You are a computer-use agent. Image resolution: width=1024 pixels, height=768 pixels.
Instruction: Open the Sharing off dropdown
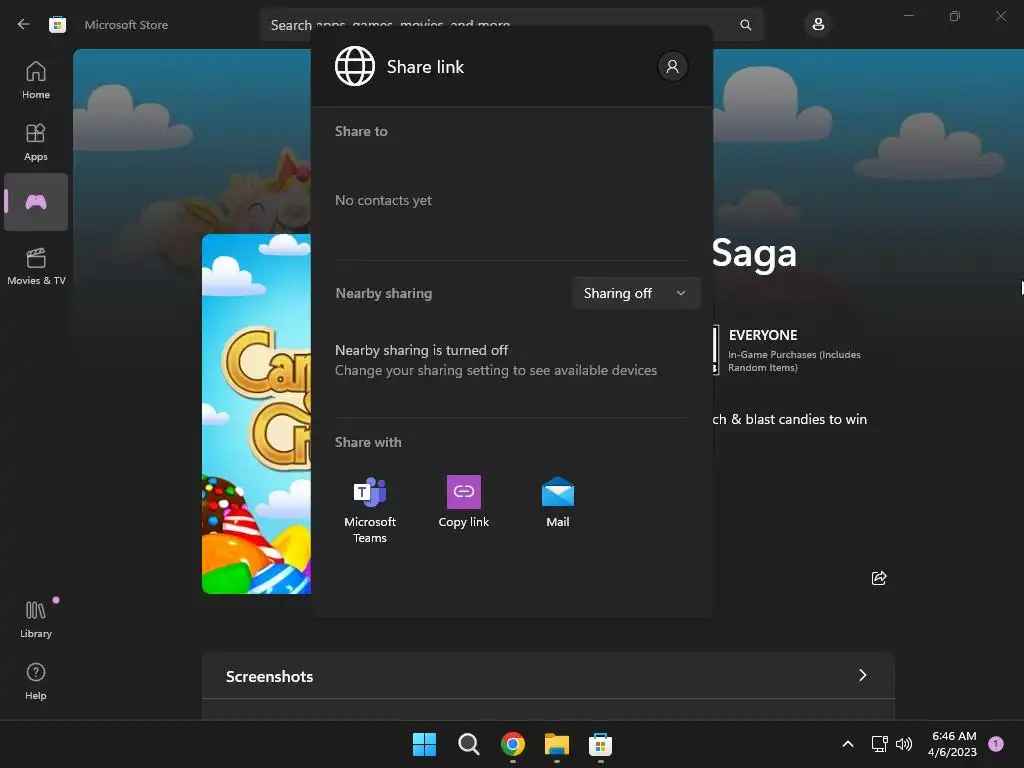(x=636, y=293)
